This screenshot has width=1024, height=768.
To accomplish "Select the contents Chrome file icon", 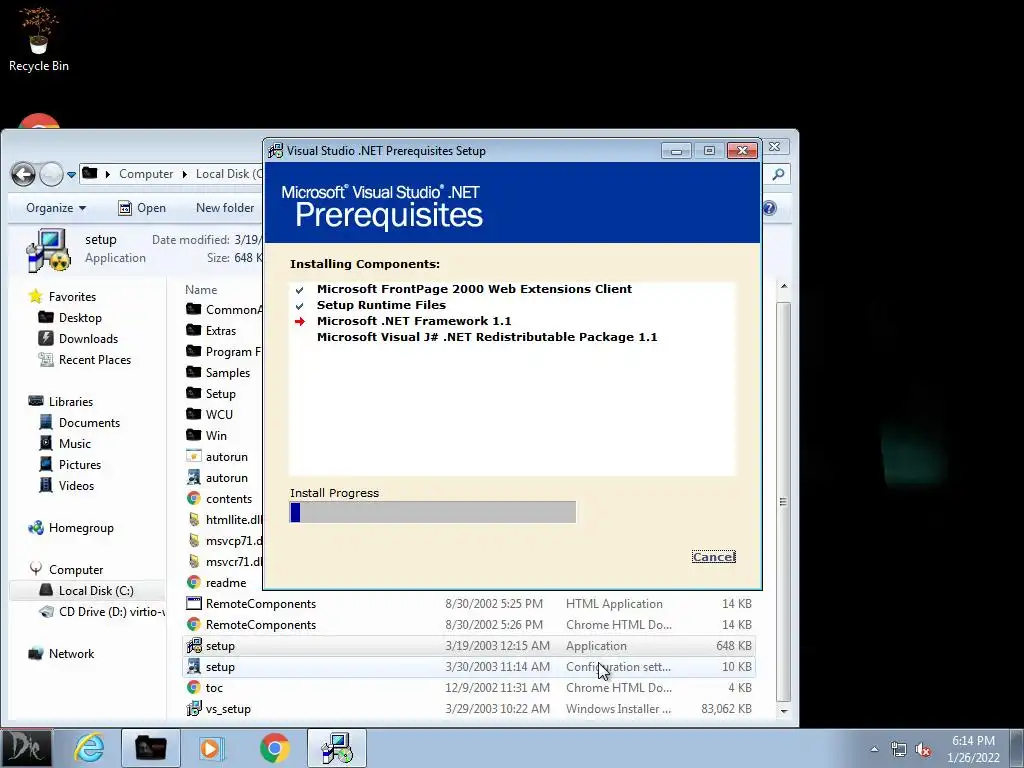I will 193,498.
